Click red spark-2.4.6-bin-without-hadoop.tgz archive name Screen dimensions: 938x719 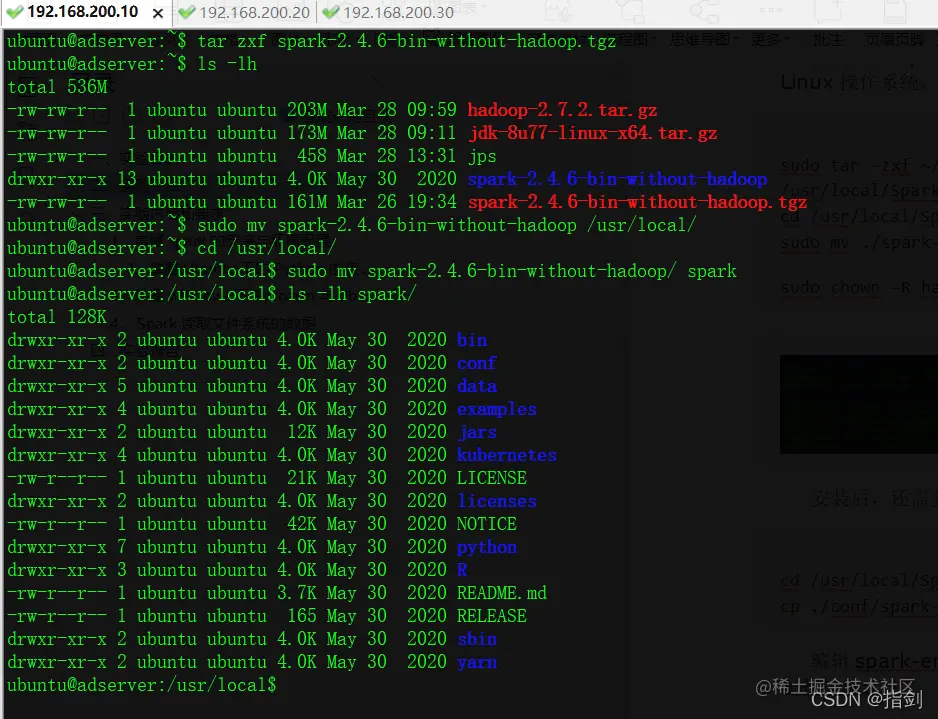[637, 202]
